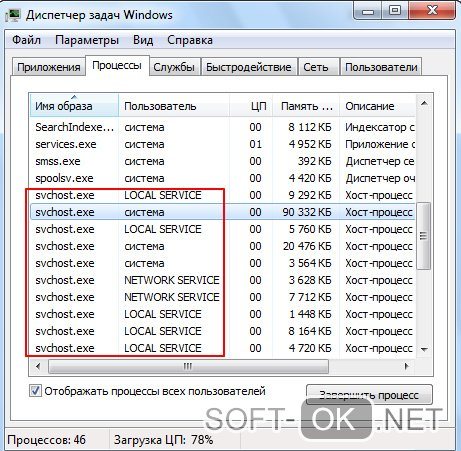Click the Процессов: 46 status entry
The height and width of the screenshot is (451, 461).
pos(46,440)
